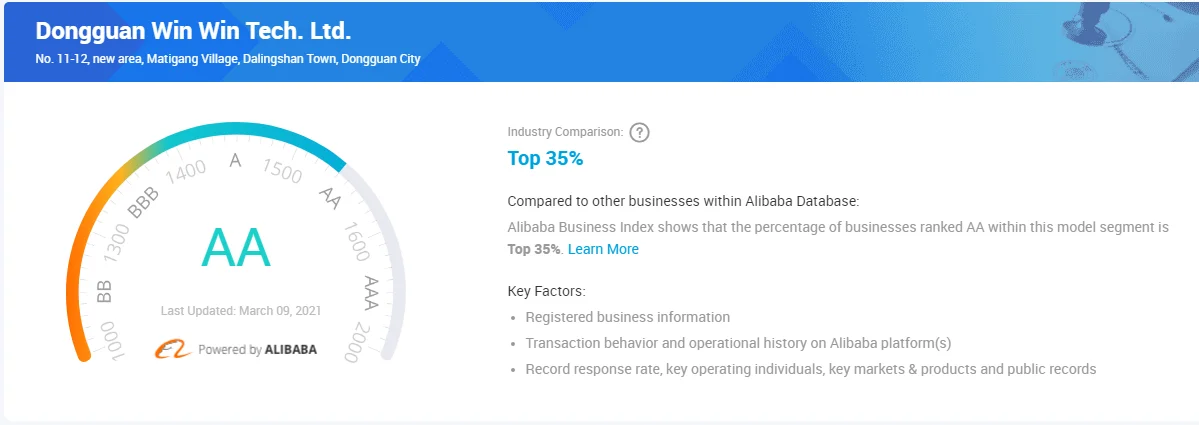Click the Last Updated March 09, 2021 text
This screenshot has height=425, width=1199.
pyautogui.click(x=240, y=311)
